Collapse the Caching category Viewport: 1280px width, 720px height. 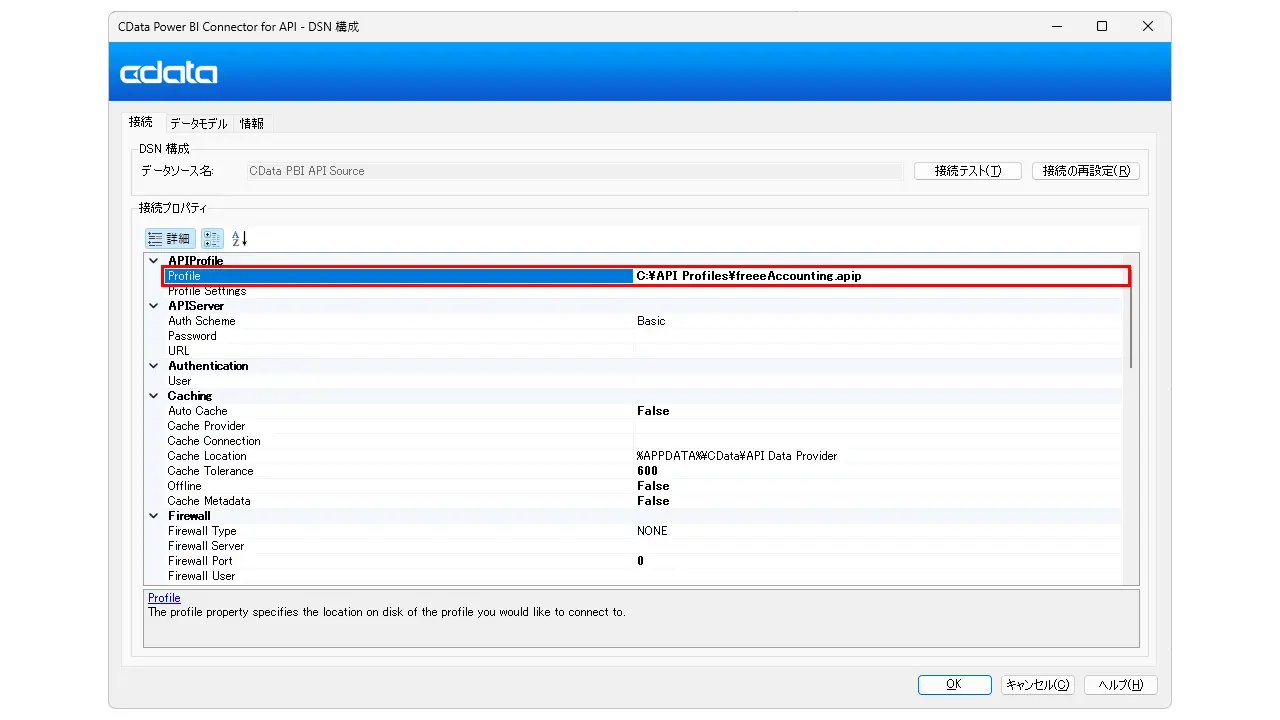tap(154, 396)
